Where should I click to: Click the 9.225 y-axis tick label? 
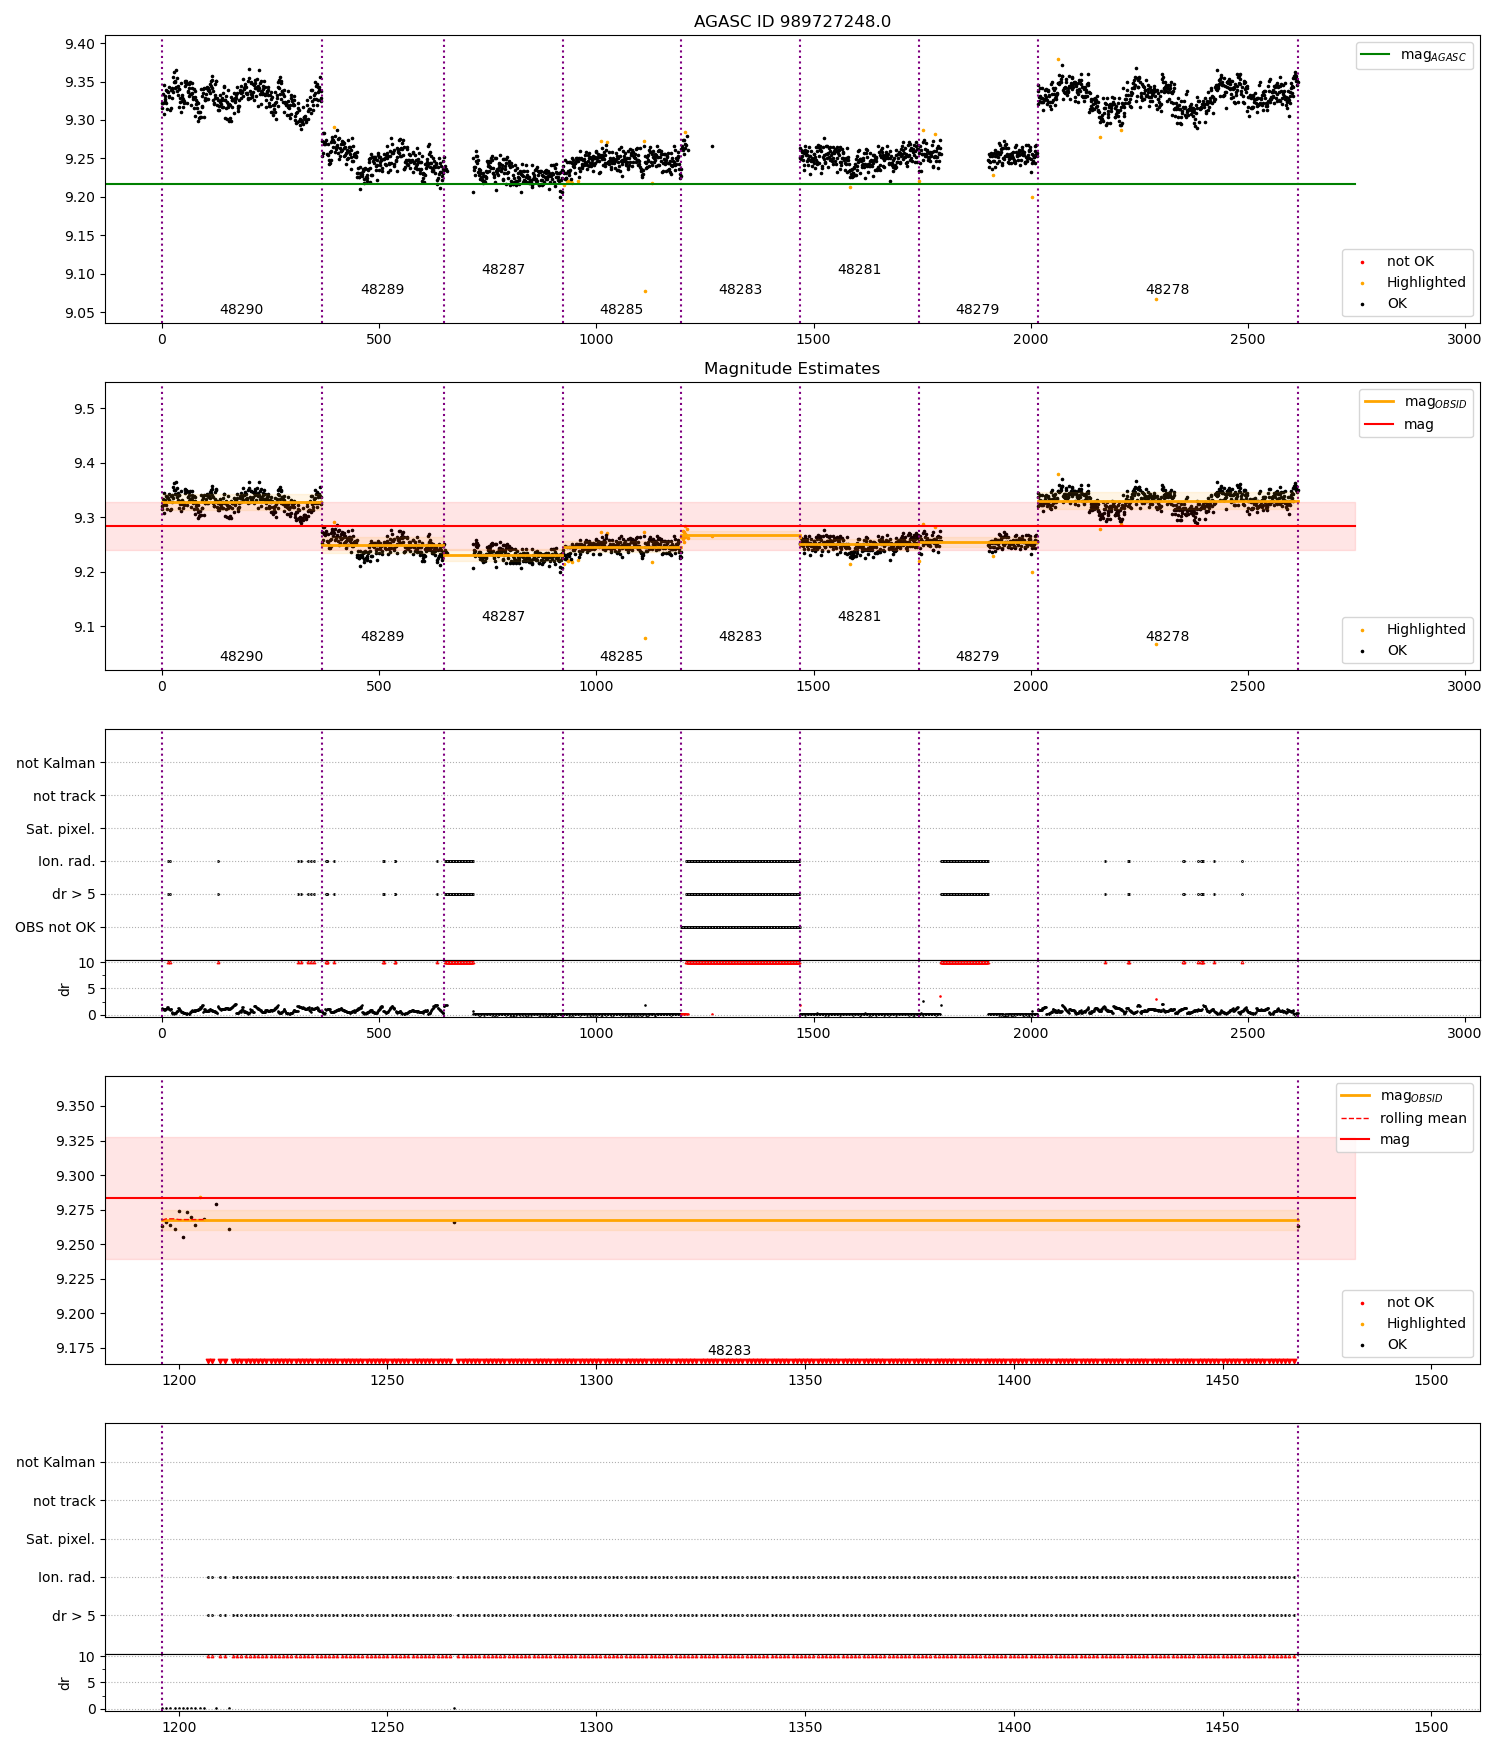[76, 1279]
